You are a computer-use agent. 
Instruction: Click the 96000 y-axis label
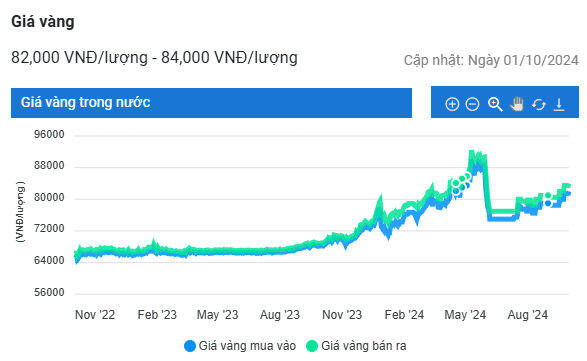tap(49, 134)
